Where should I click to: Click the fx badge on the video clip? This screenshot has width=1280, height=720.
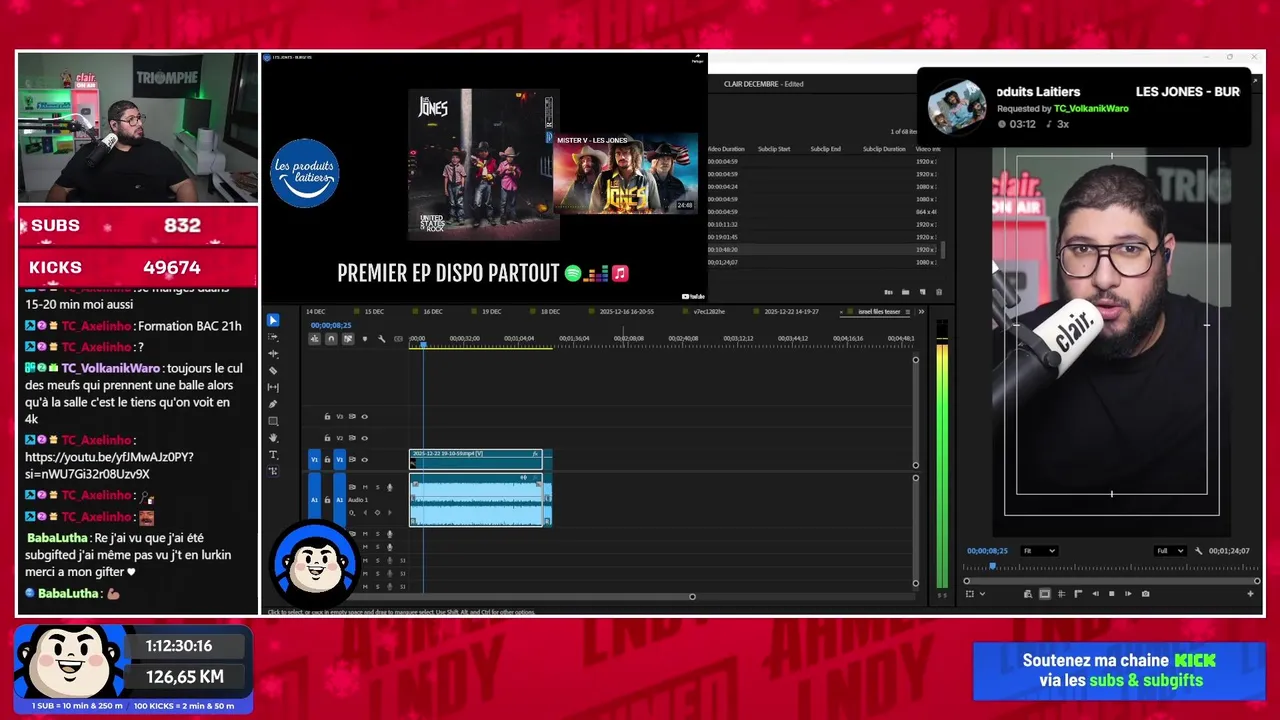pos(536,454)
